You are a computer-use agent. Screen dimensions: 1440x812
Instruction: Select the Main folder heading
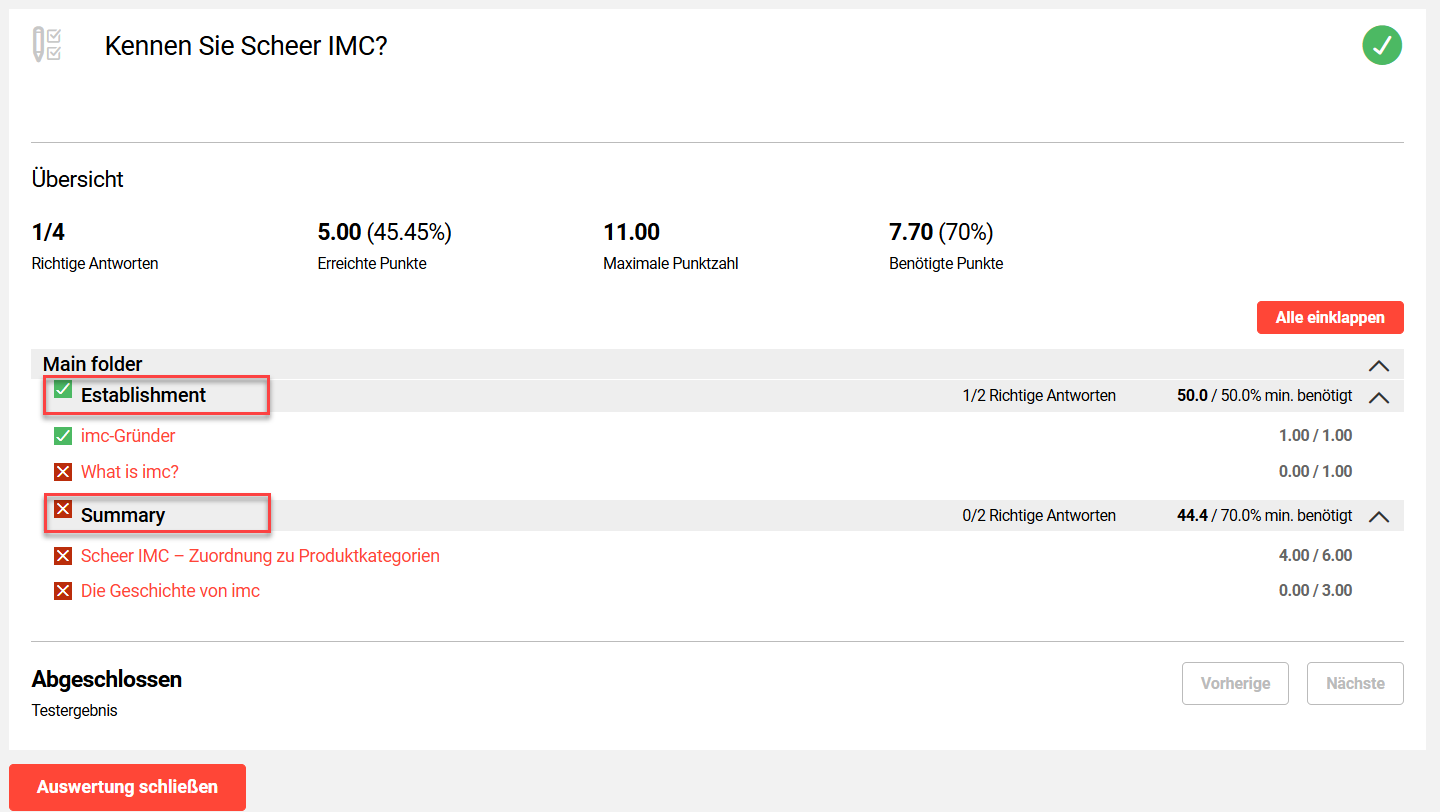pyautogui.click(x=93, y=364)
